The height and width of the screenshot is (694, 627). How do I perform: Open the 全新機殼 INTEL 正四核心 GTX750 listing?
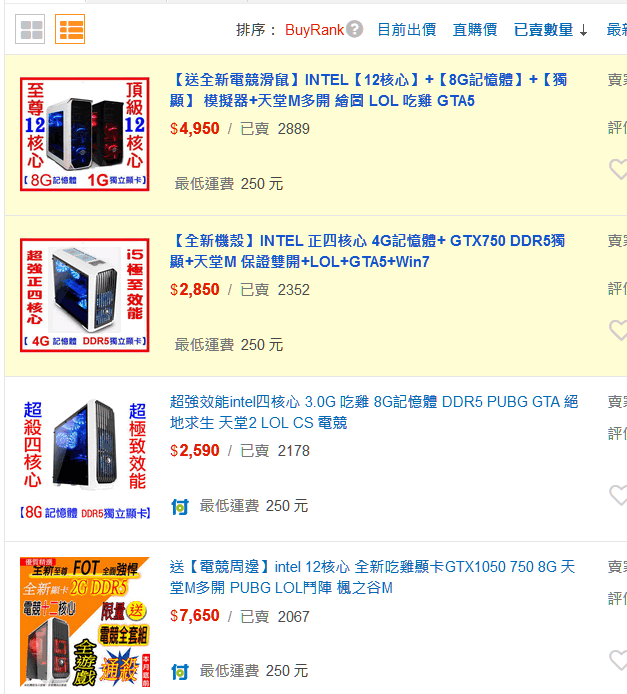click(x=368, y=251)
